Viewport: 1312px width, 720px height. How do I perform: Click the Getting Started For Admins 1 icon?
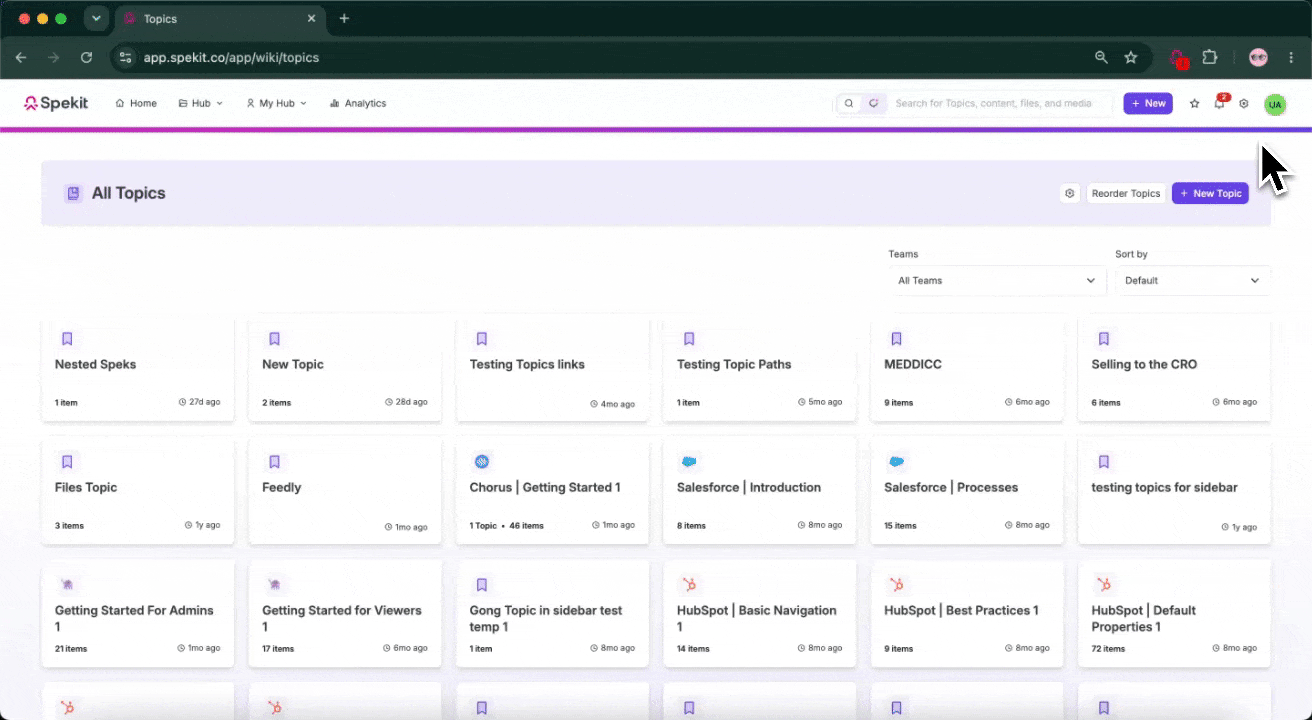(67, 585)
